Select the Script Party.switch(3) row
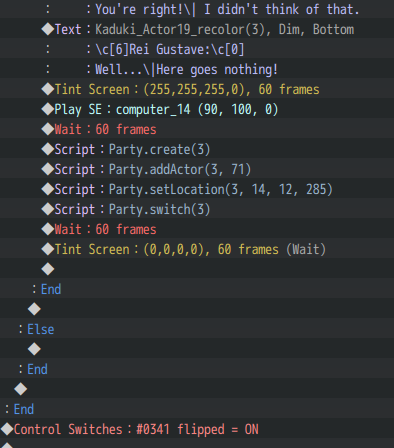The width and height of the screenshot is (394, 448). [x=197, y=209]
